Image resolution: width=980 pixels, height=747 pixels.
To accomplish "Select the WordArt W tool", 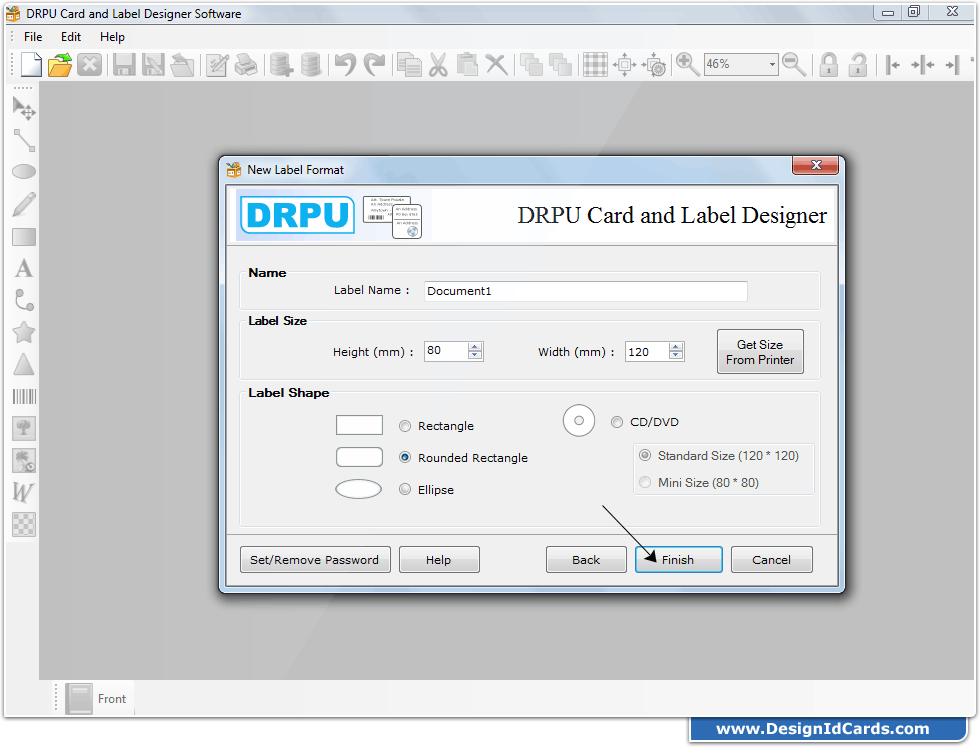I will pyautogui.click(x=24, y=492).
